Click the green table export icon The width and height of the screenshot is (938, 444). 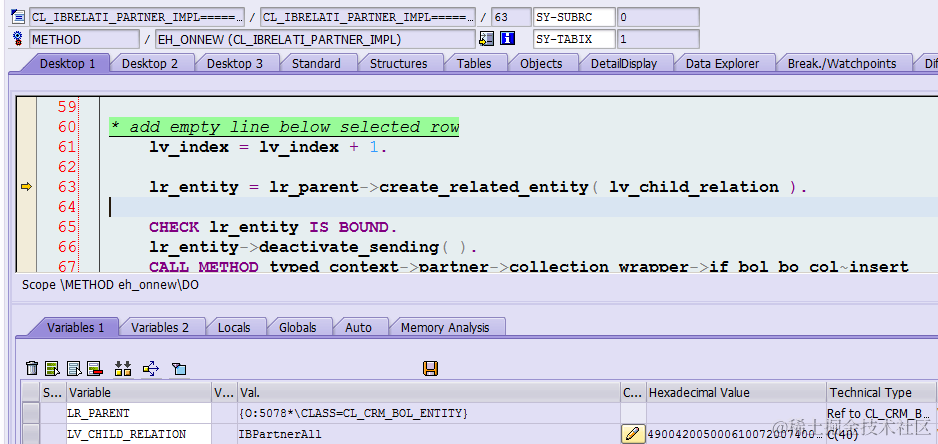tap(53, 369)
